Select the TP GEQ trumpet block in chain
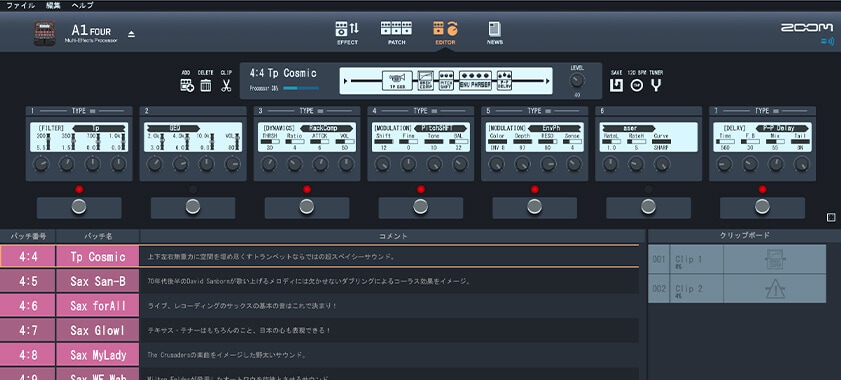 [397, 81]
